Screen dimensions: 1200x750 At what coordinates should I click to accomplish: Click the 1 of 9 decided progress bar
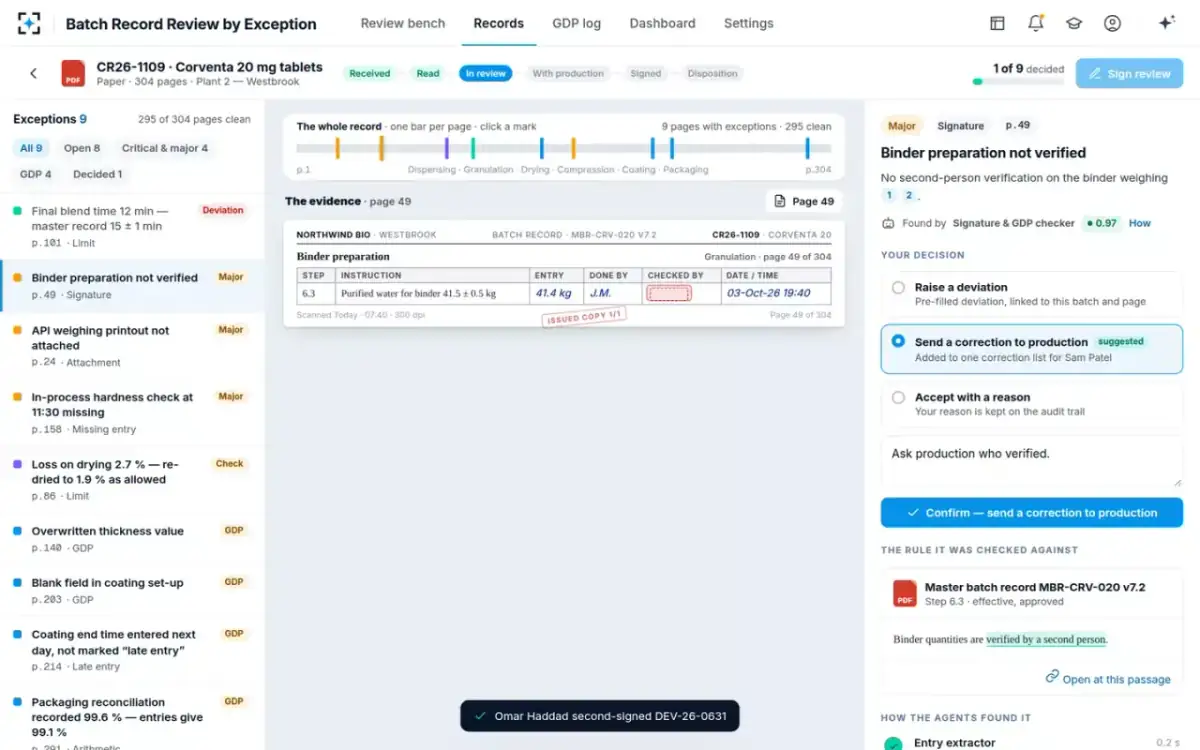[1018, 81]
